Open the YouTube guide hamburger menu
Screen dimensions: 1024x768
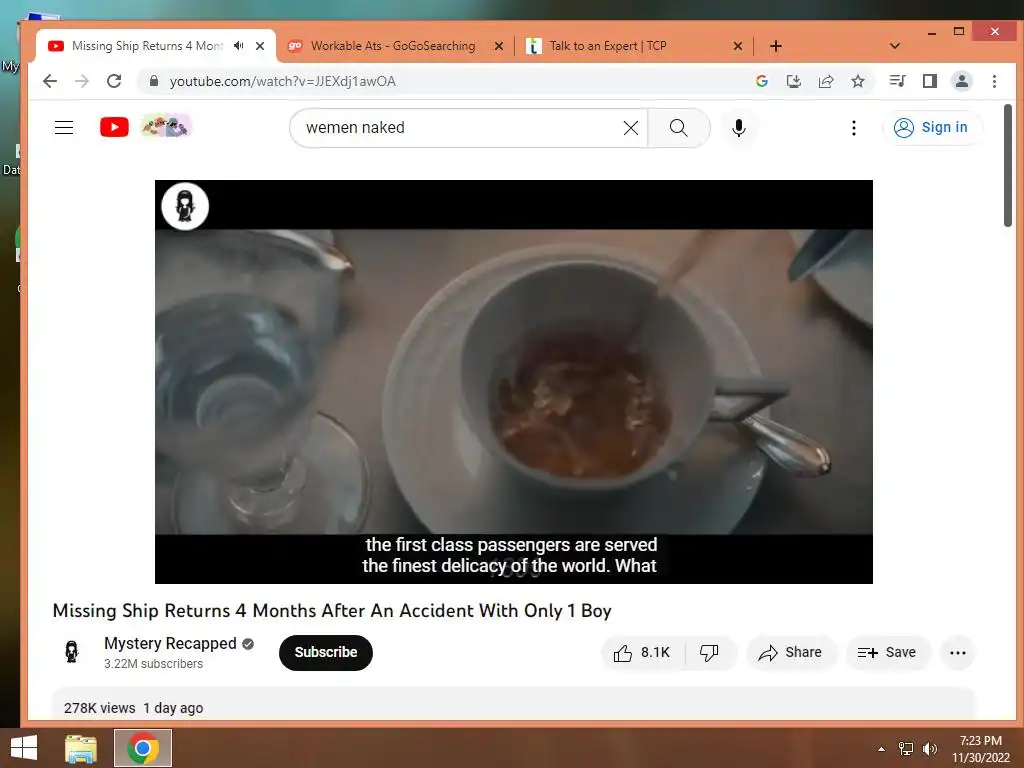coord(64,127)
